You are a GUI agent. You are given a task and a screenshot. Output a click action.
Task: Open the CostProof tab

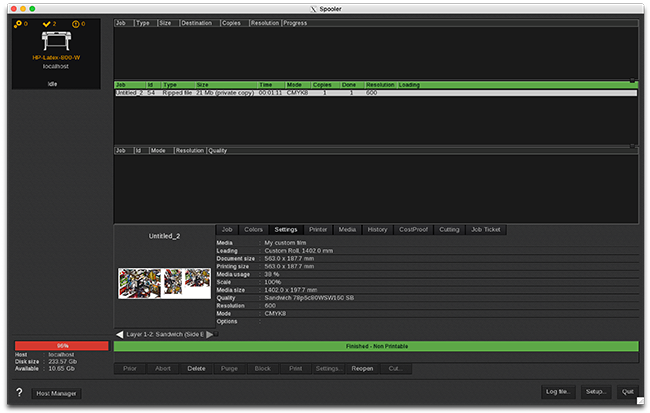[412, 229]
